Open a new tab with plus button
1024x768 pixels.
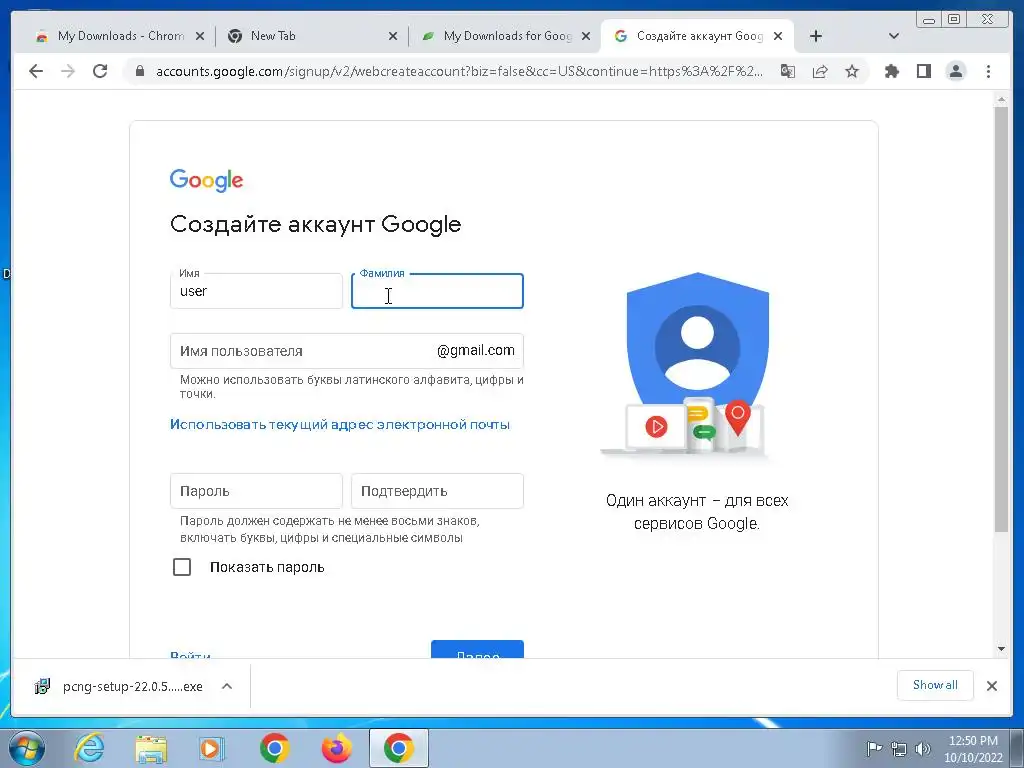click(x=816, y=36)
